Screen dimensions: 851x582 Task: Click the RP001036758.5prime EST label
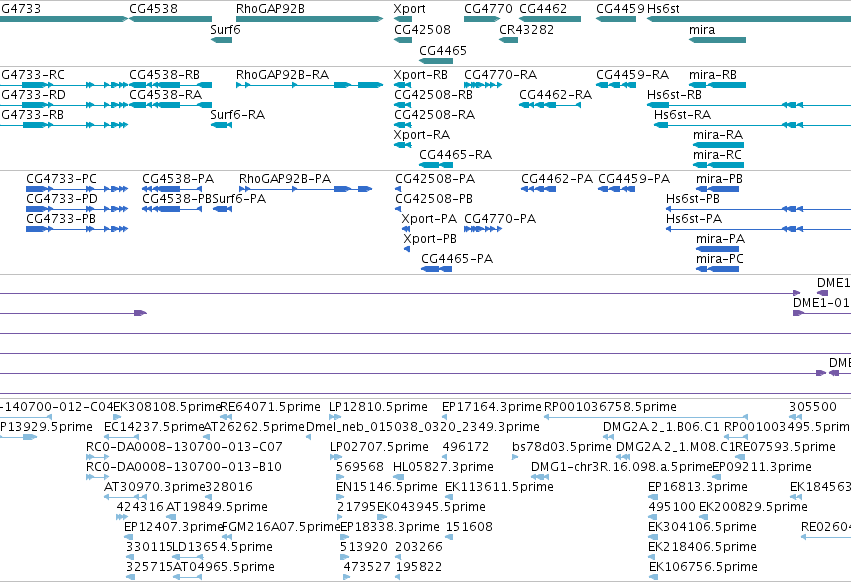click(610, 407)
